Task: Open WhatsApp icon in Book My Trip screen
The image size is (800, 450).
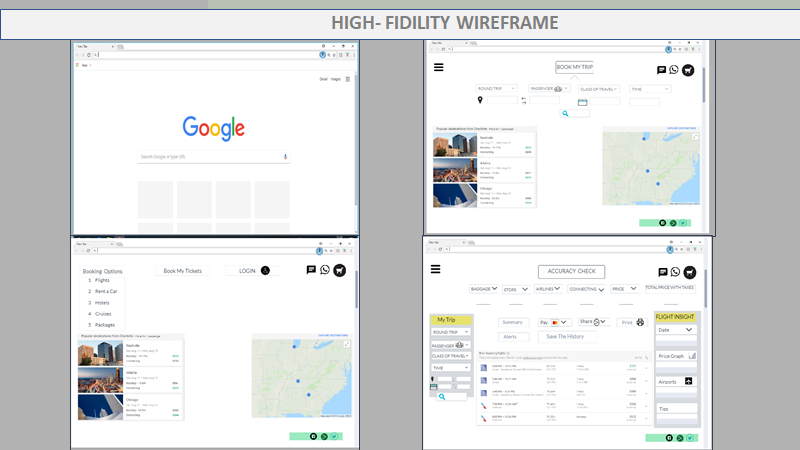Action: tap(674, 70)
